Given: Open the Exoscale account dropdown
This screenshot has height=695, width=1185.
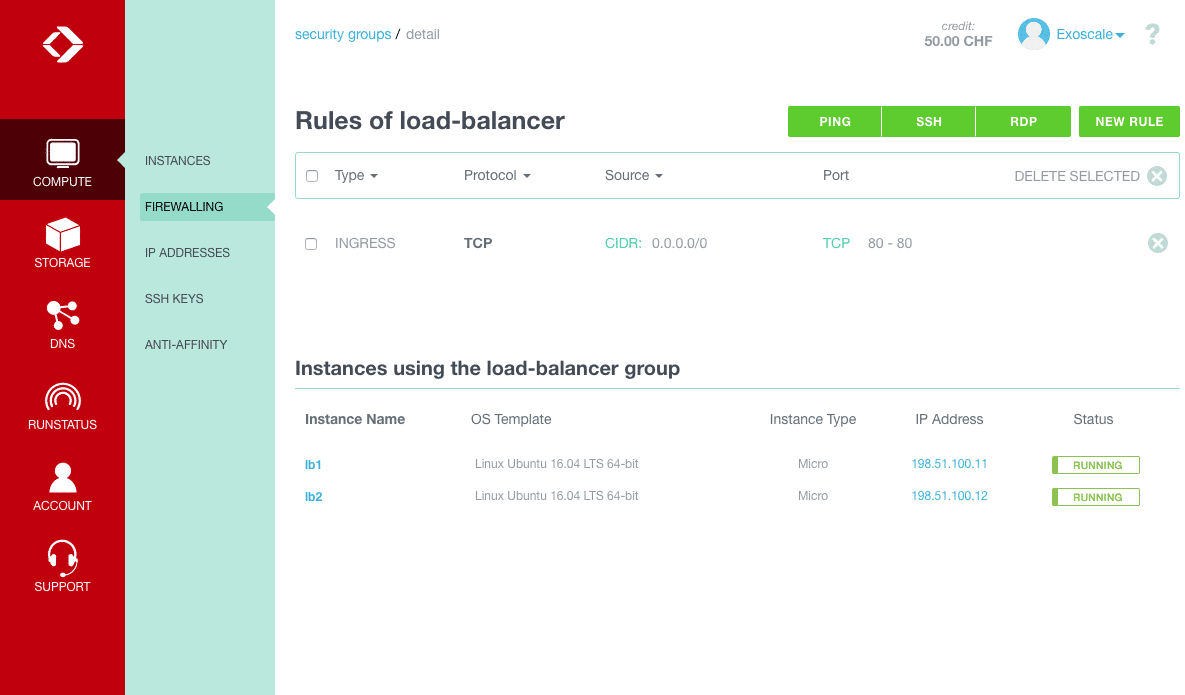Looking at the screenshot, I should pyautogui.click(x=1088, y=33).
